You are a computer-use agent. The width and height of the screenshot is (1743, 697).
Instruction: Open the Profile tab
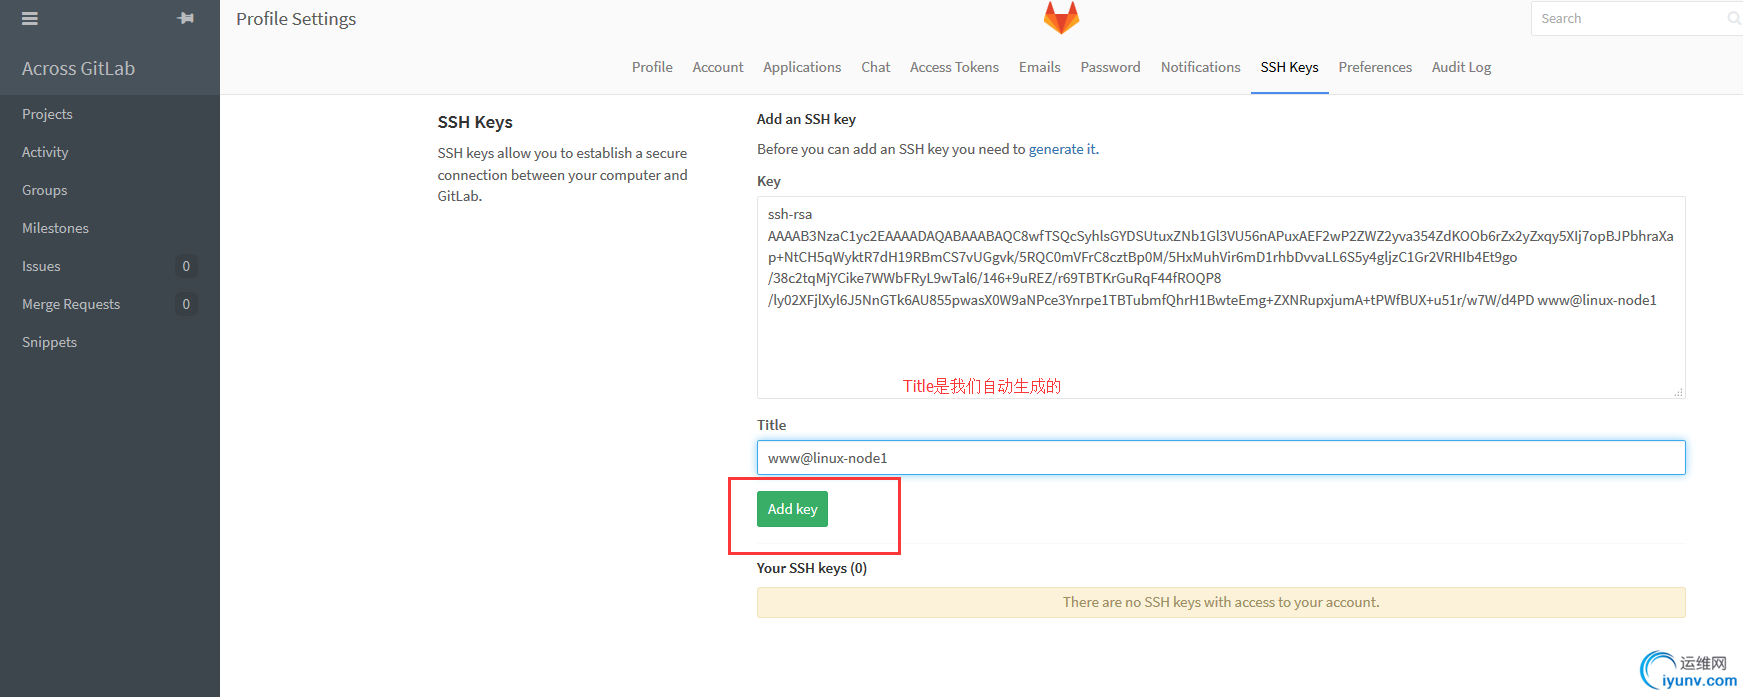pos(652,67)
